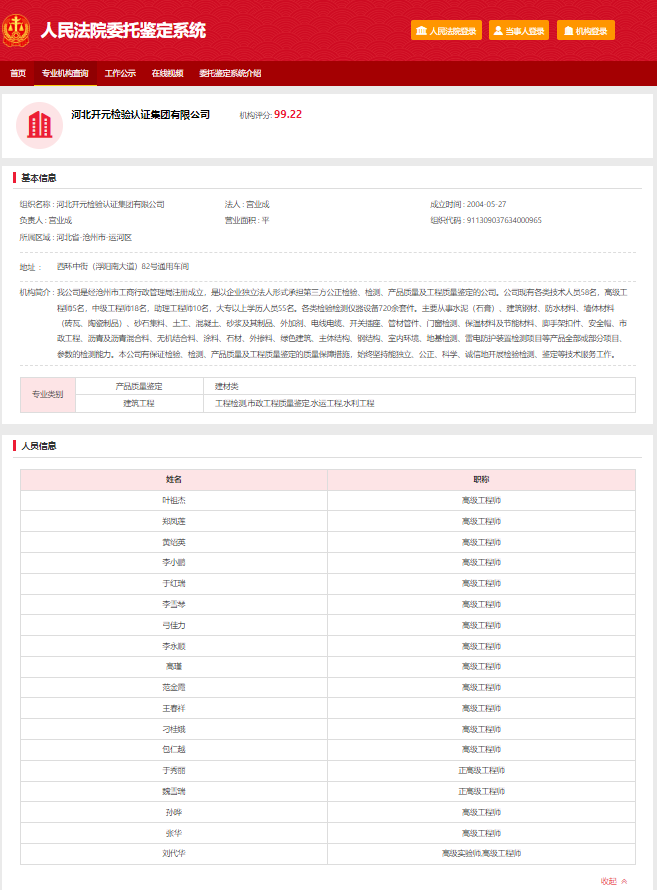Viewport: 657px width, 890px height.
Task: Click 正高级工程师 in 于秀丽's row
Action: pos(481,771)
